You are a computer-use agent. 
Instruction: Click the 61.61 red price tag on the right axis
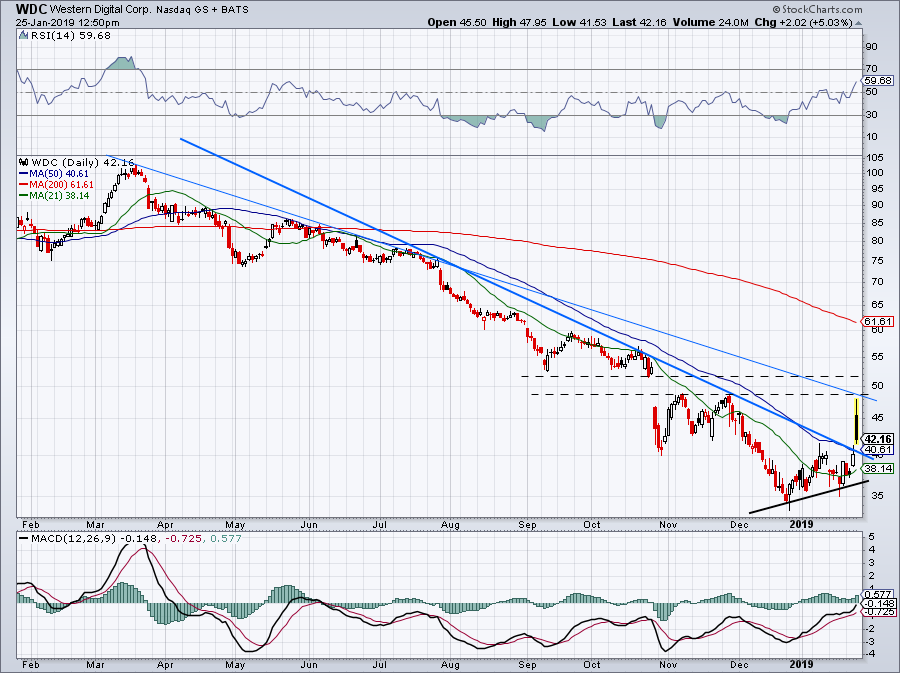(x=879, y=321)
